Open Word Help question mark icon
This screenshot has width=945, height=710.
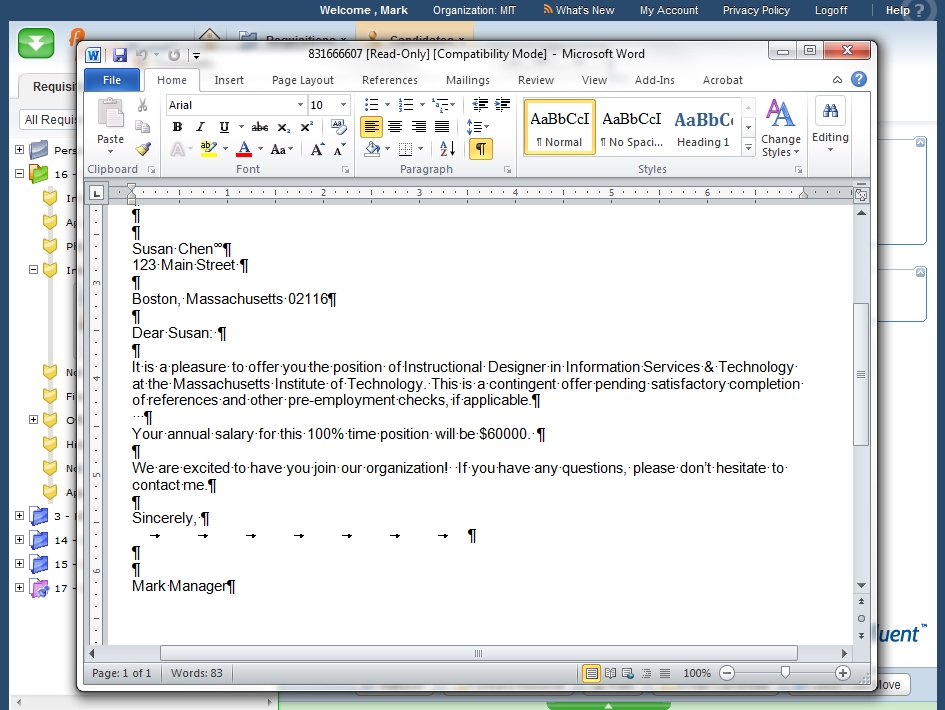[858, 80]
